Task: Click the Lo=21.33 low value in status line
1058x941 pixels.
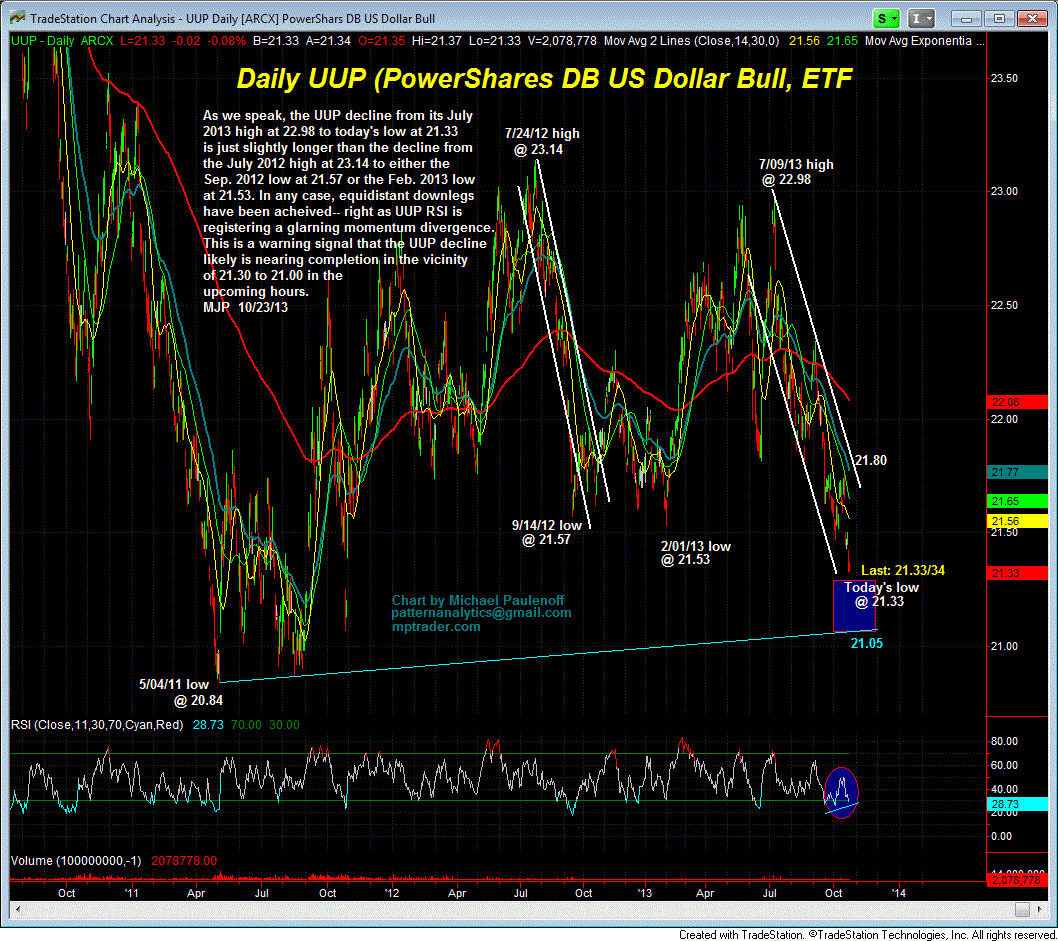Action: click(495, 40)
